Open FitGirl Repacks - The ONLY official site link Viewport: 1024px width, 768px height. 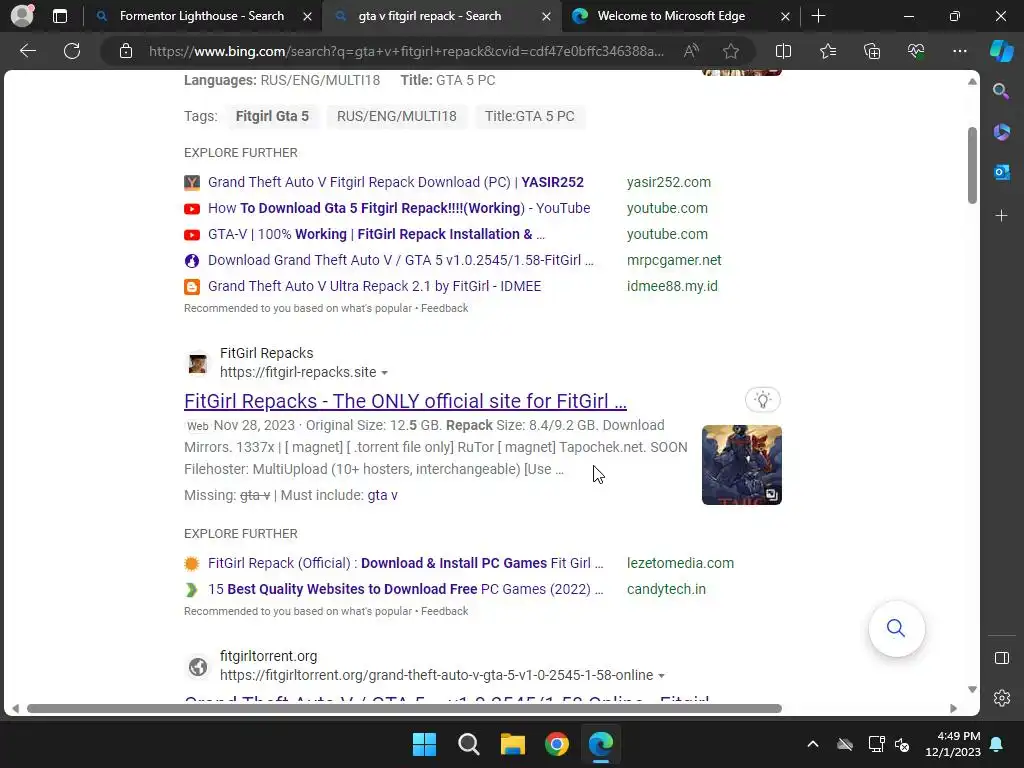(405, 401)
